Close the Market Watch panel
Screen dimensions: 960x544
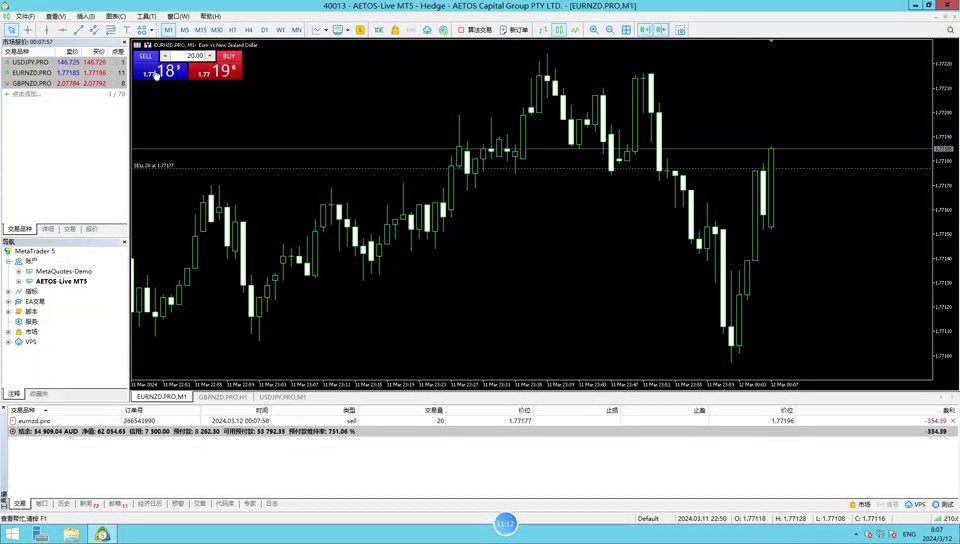pos(124,42)
